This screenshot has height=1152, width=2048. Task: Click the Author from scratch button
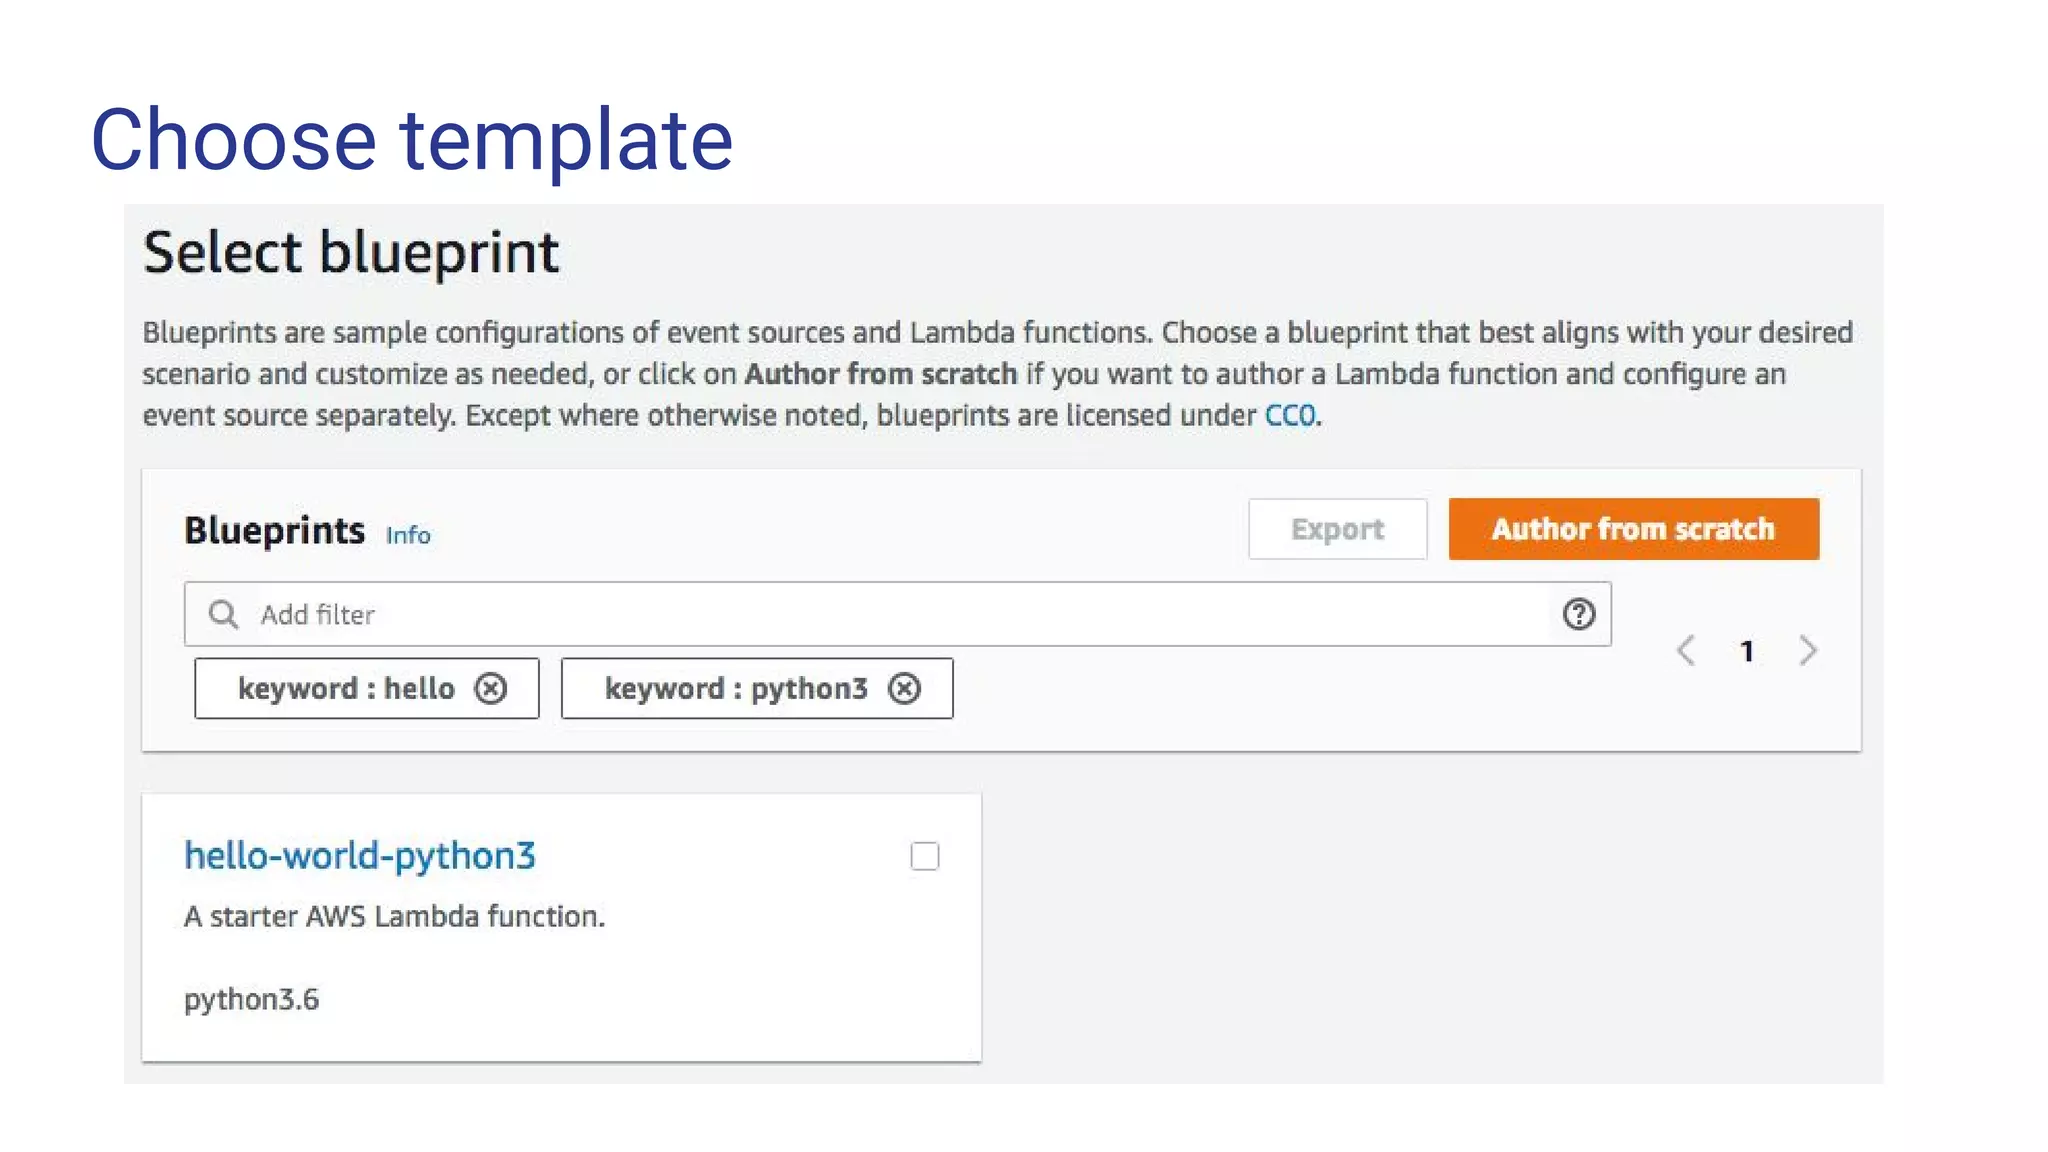coord(1634,529)
